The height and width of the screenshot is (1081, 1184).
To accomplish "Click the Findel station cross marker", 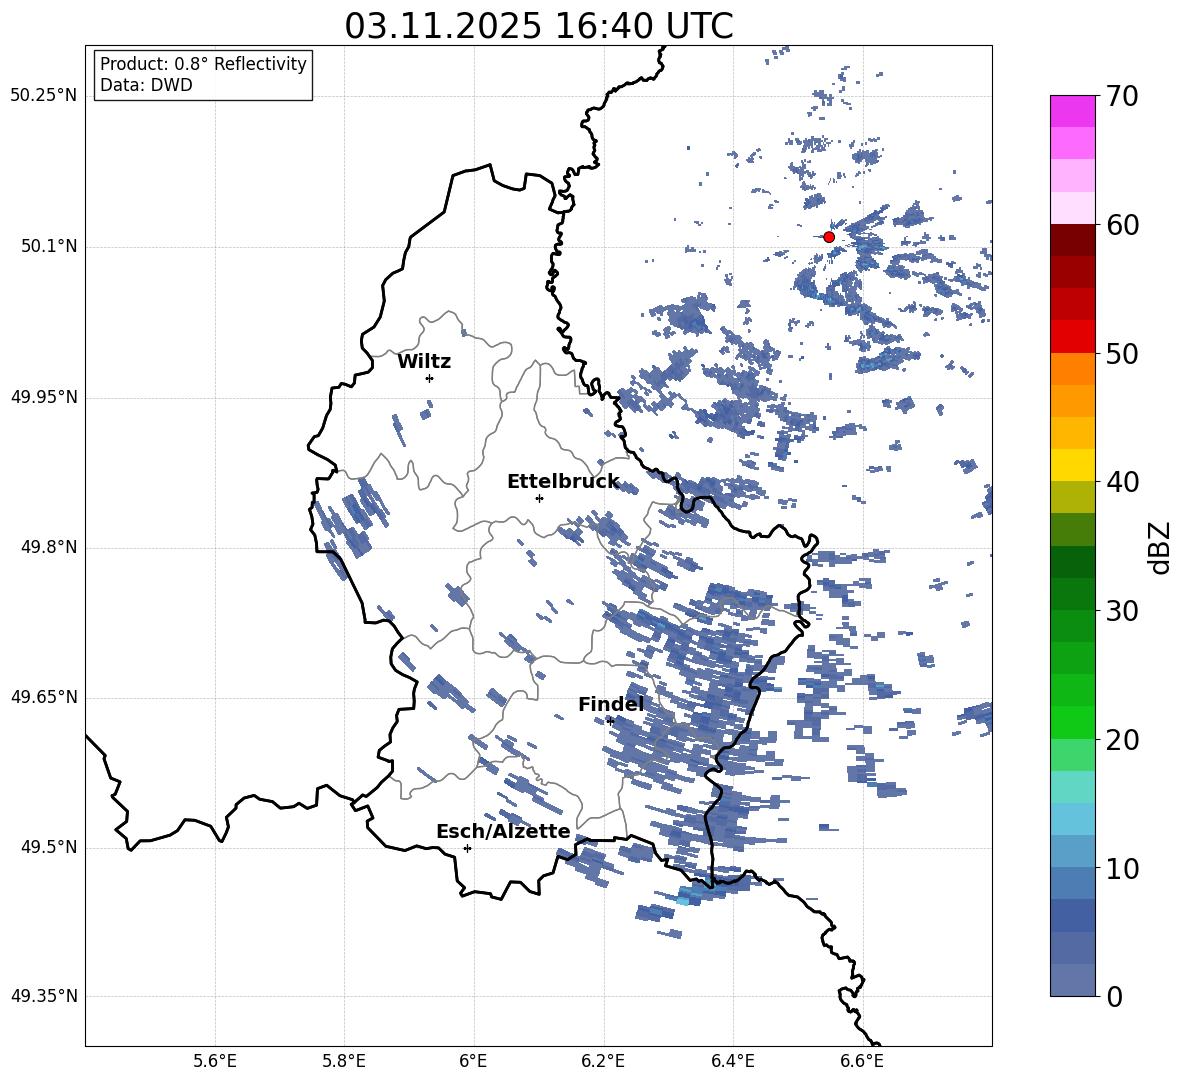I will point(611,721).
